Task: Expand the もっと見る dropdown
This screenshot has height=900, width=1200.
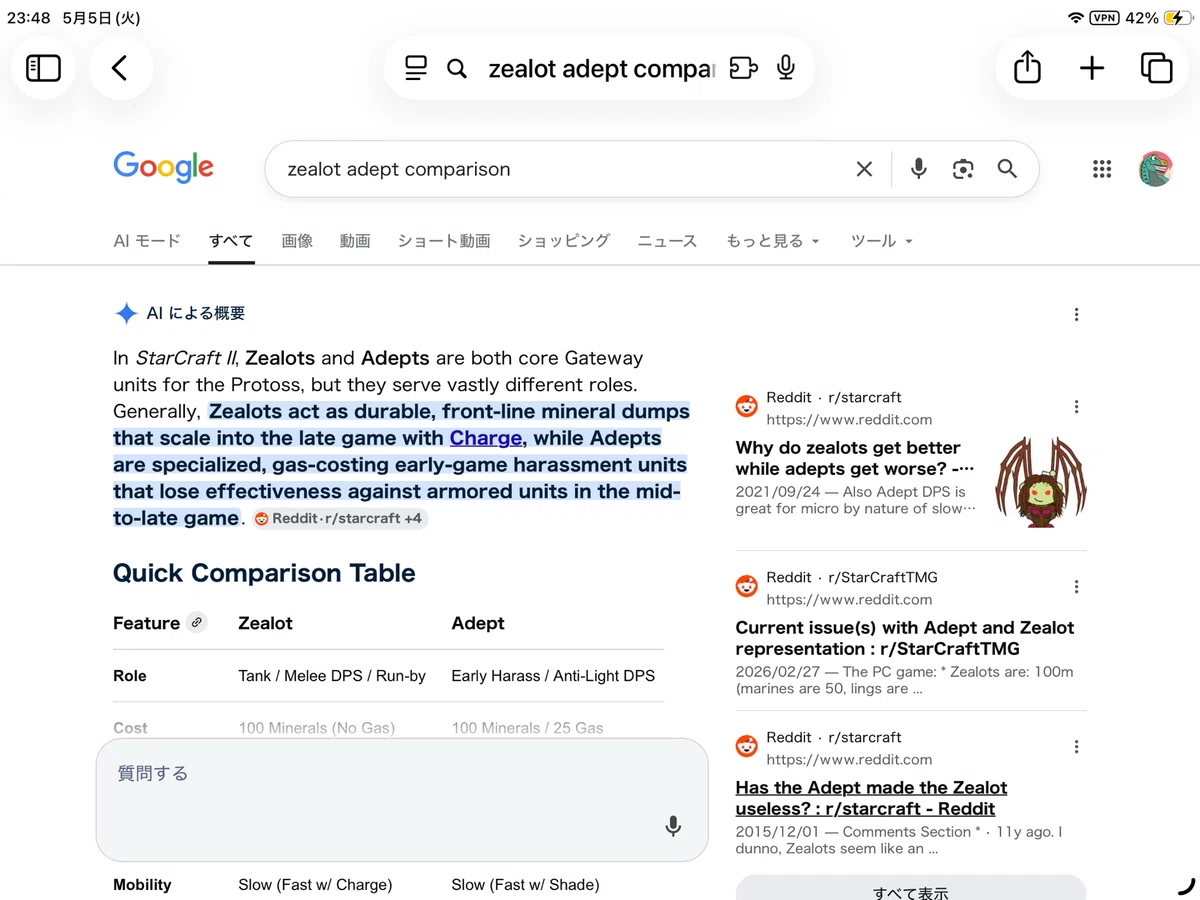Action: tap(773, 241)
